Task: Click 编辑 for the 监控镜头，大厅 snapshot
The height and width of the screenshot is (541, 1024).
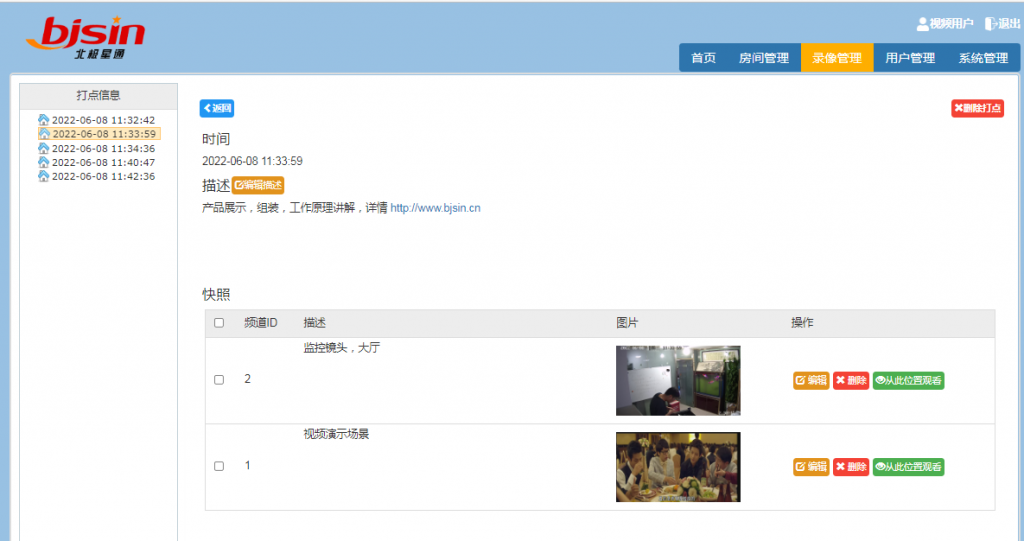Action: 811,380
